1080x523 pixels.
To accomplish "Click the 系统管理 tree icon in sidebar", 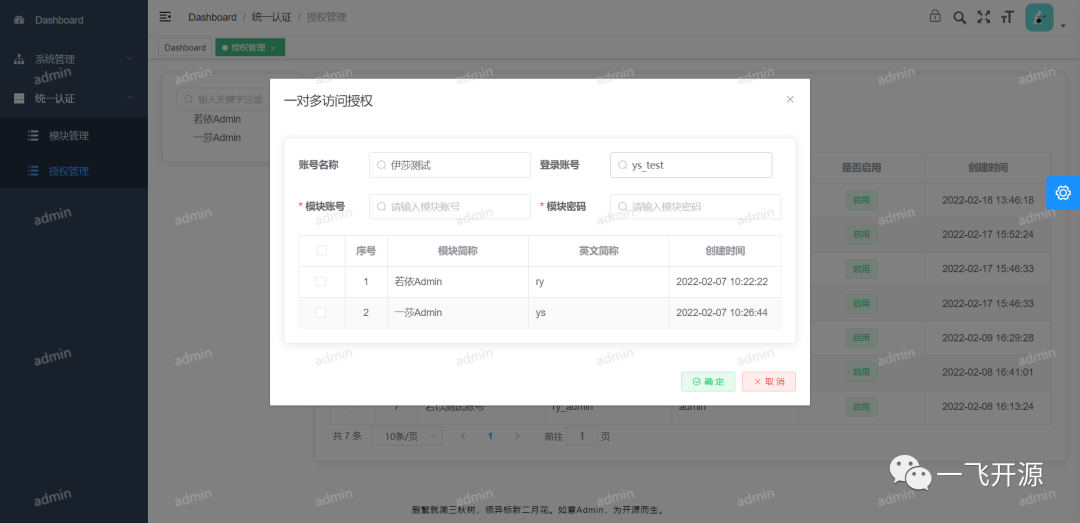I will 19,59.
